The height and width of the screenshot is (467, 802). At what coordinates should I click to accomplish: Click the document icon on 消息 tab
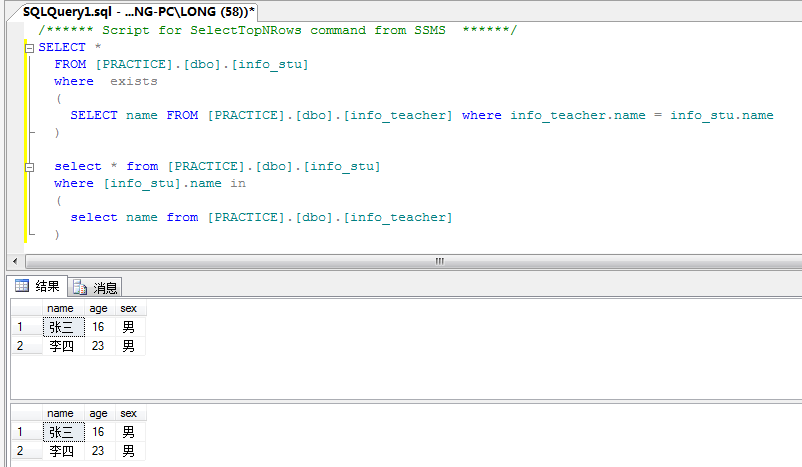80,287
